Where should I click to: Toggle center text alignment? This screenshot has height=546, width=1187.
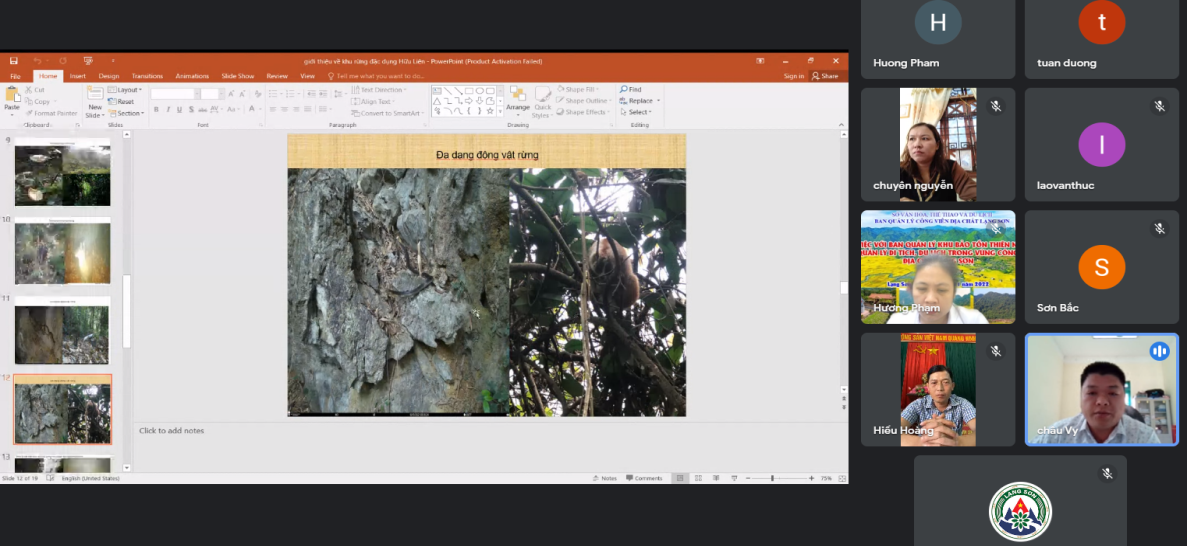[285, 109]
